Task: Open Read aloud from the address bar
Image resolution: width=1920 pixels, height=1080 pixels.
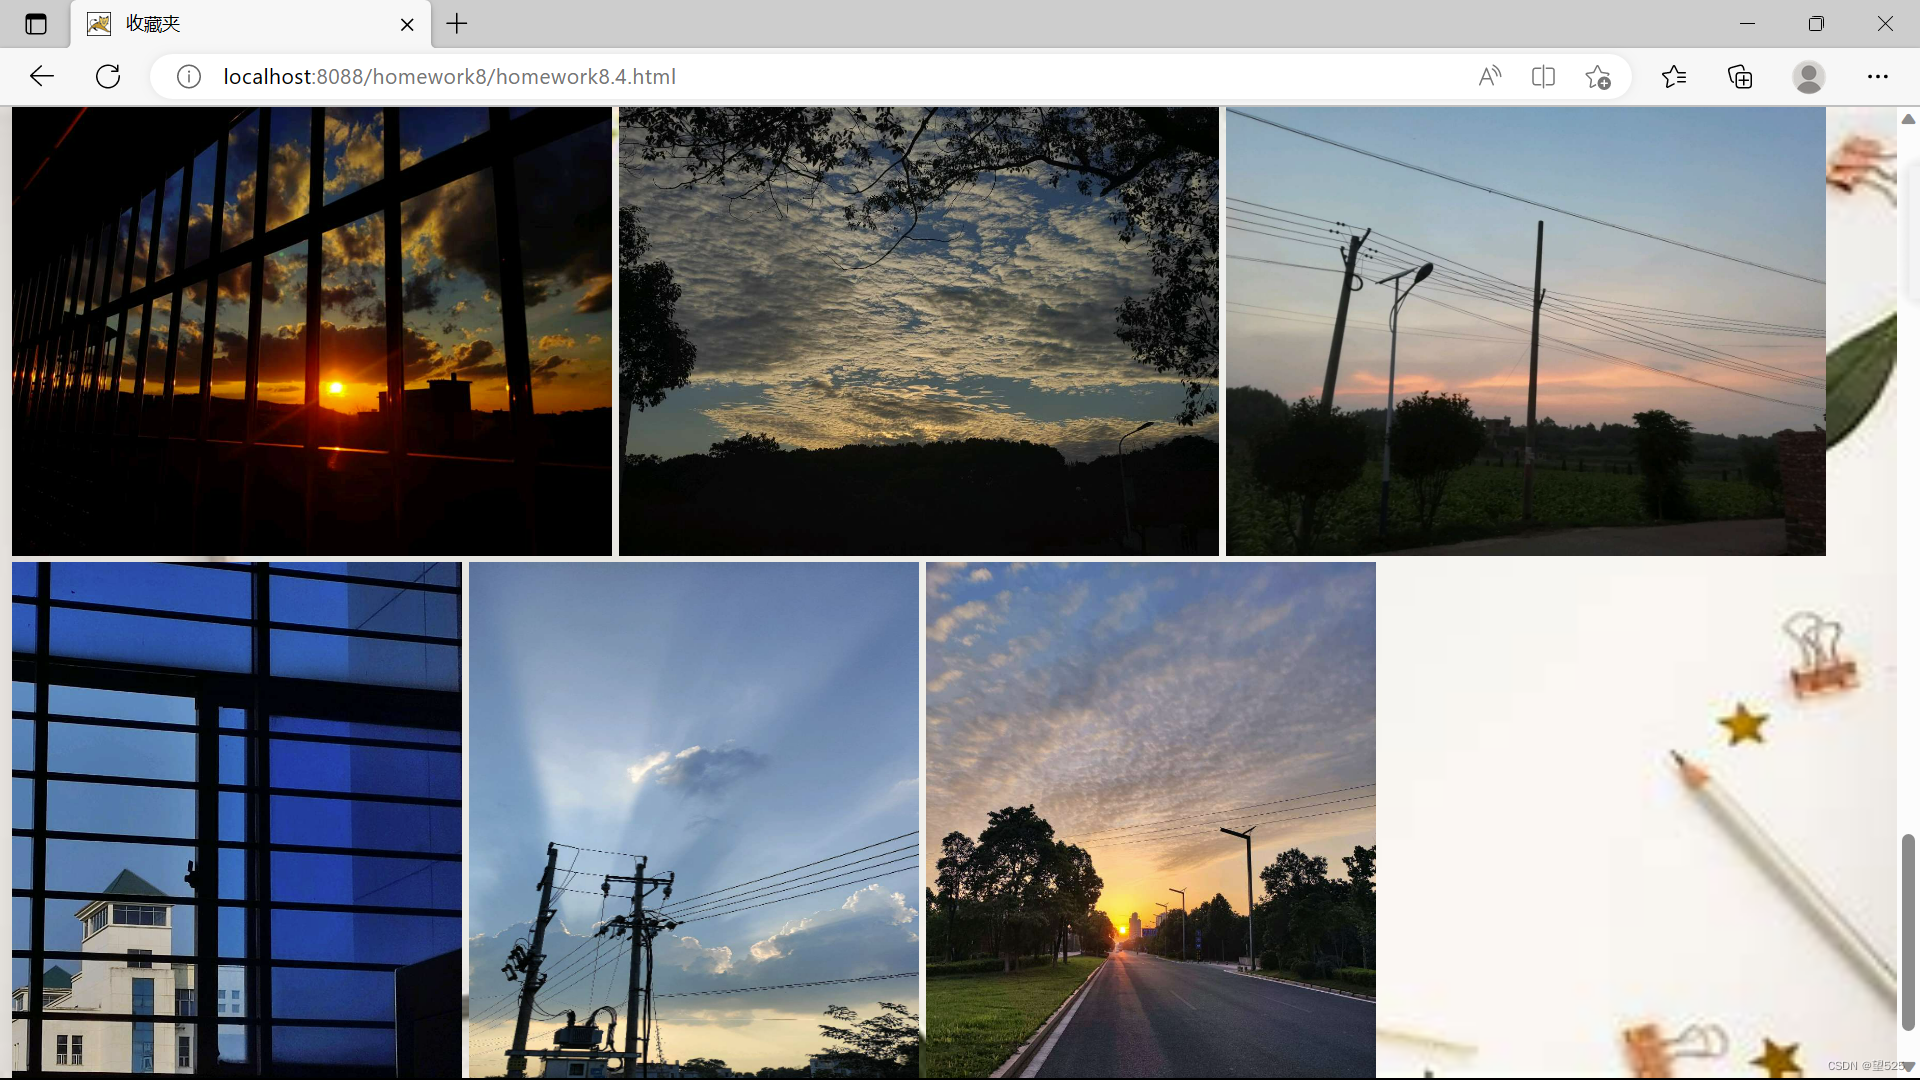Action: click(x=1489, y=76)
